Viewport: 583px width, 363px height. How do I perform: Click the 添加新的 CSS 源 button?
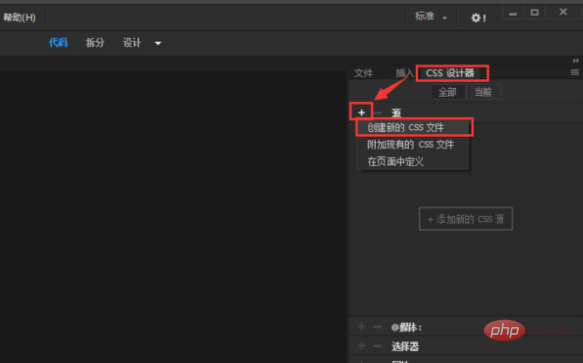(466, 219)
